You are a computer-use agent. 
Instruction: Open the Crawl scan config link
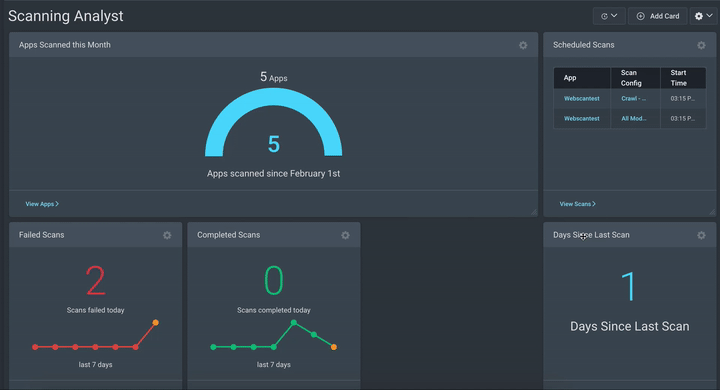pyautogui.click(x=633, y=98)
